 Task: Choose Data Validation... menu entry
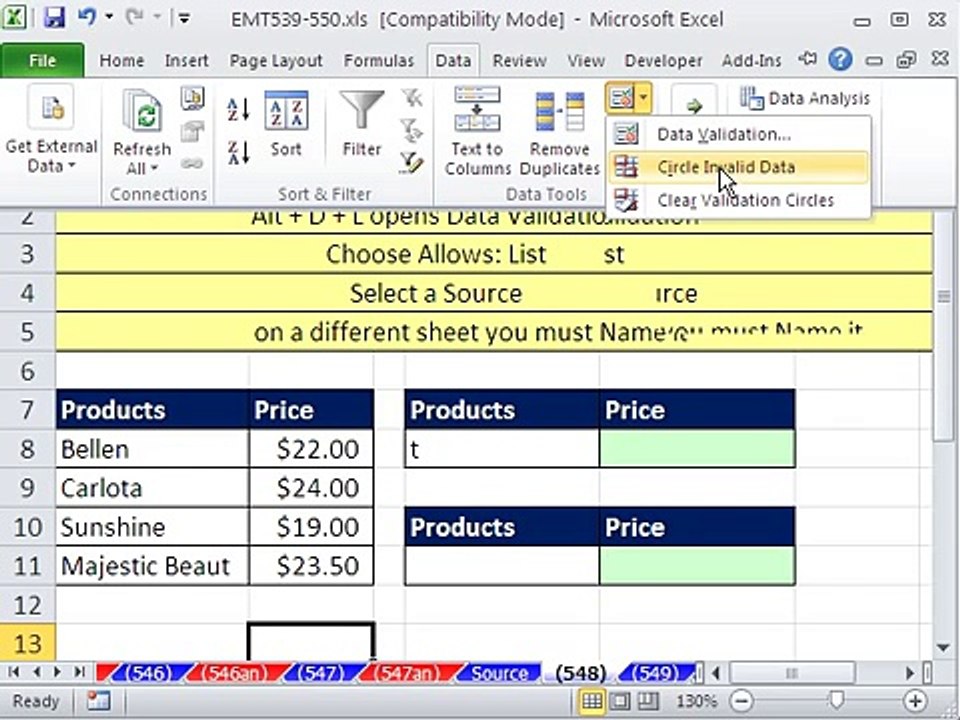coord(739,134)
